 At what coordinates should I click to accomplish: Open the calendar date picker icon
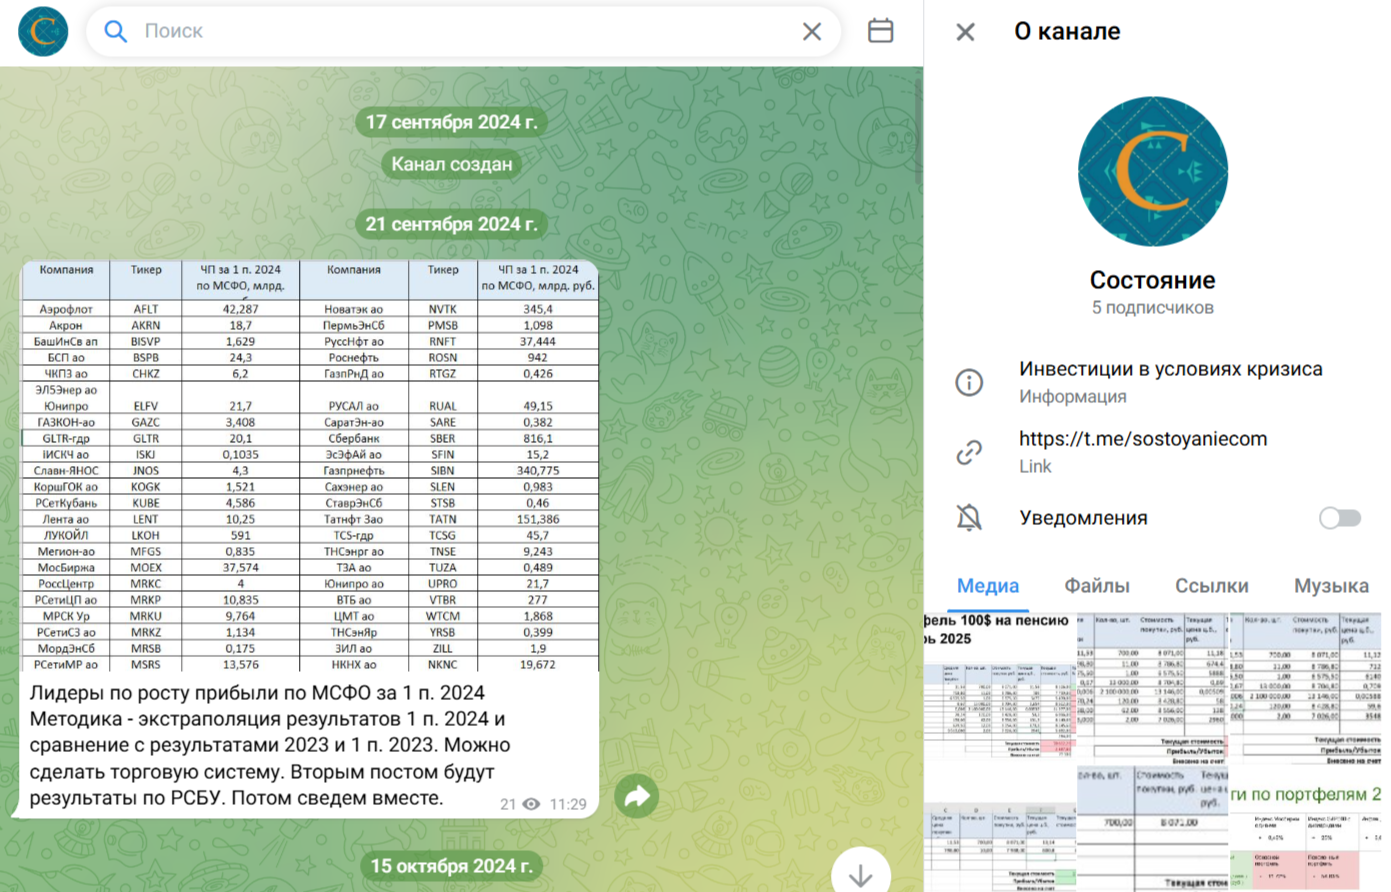click(880, 31)
